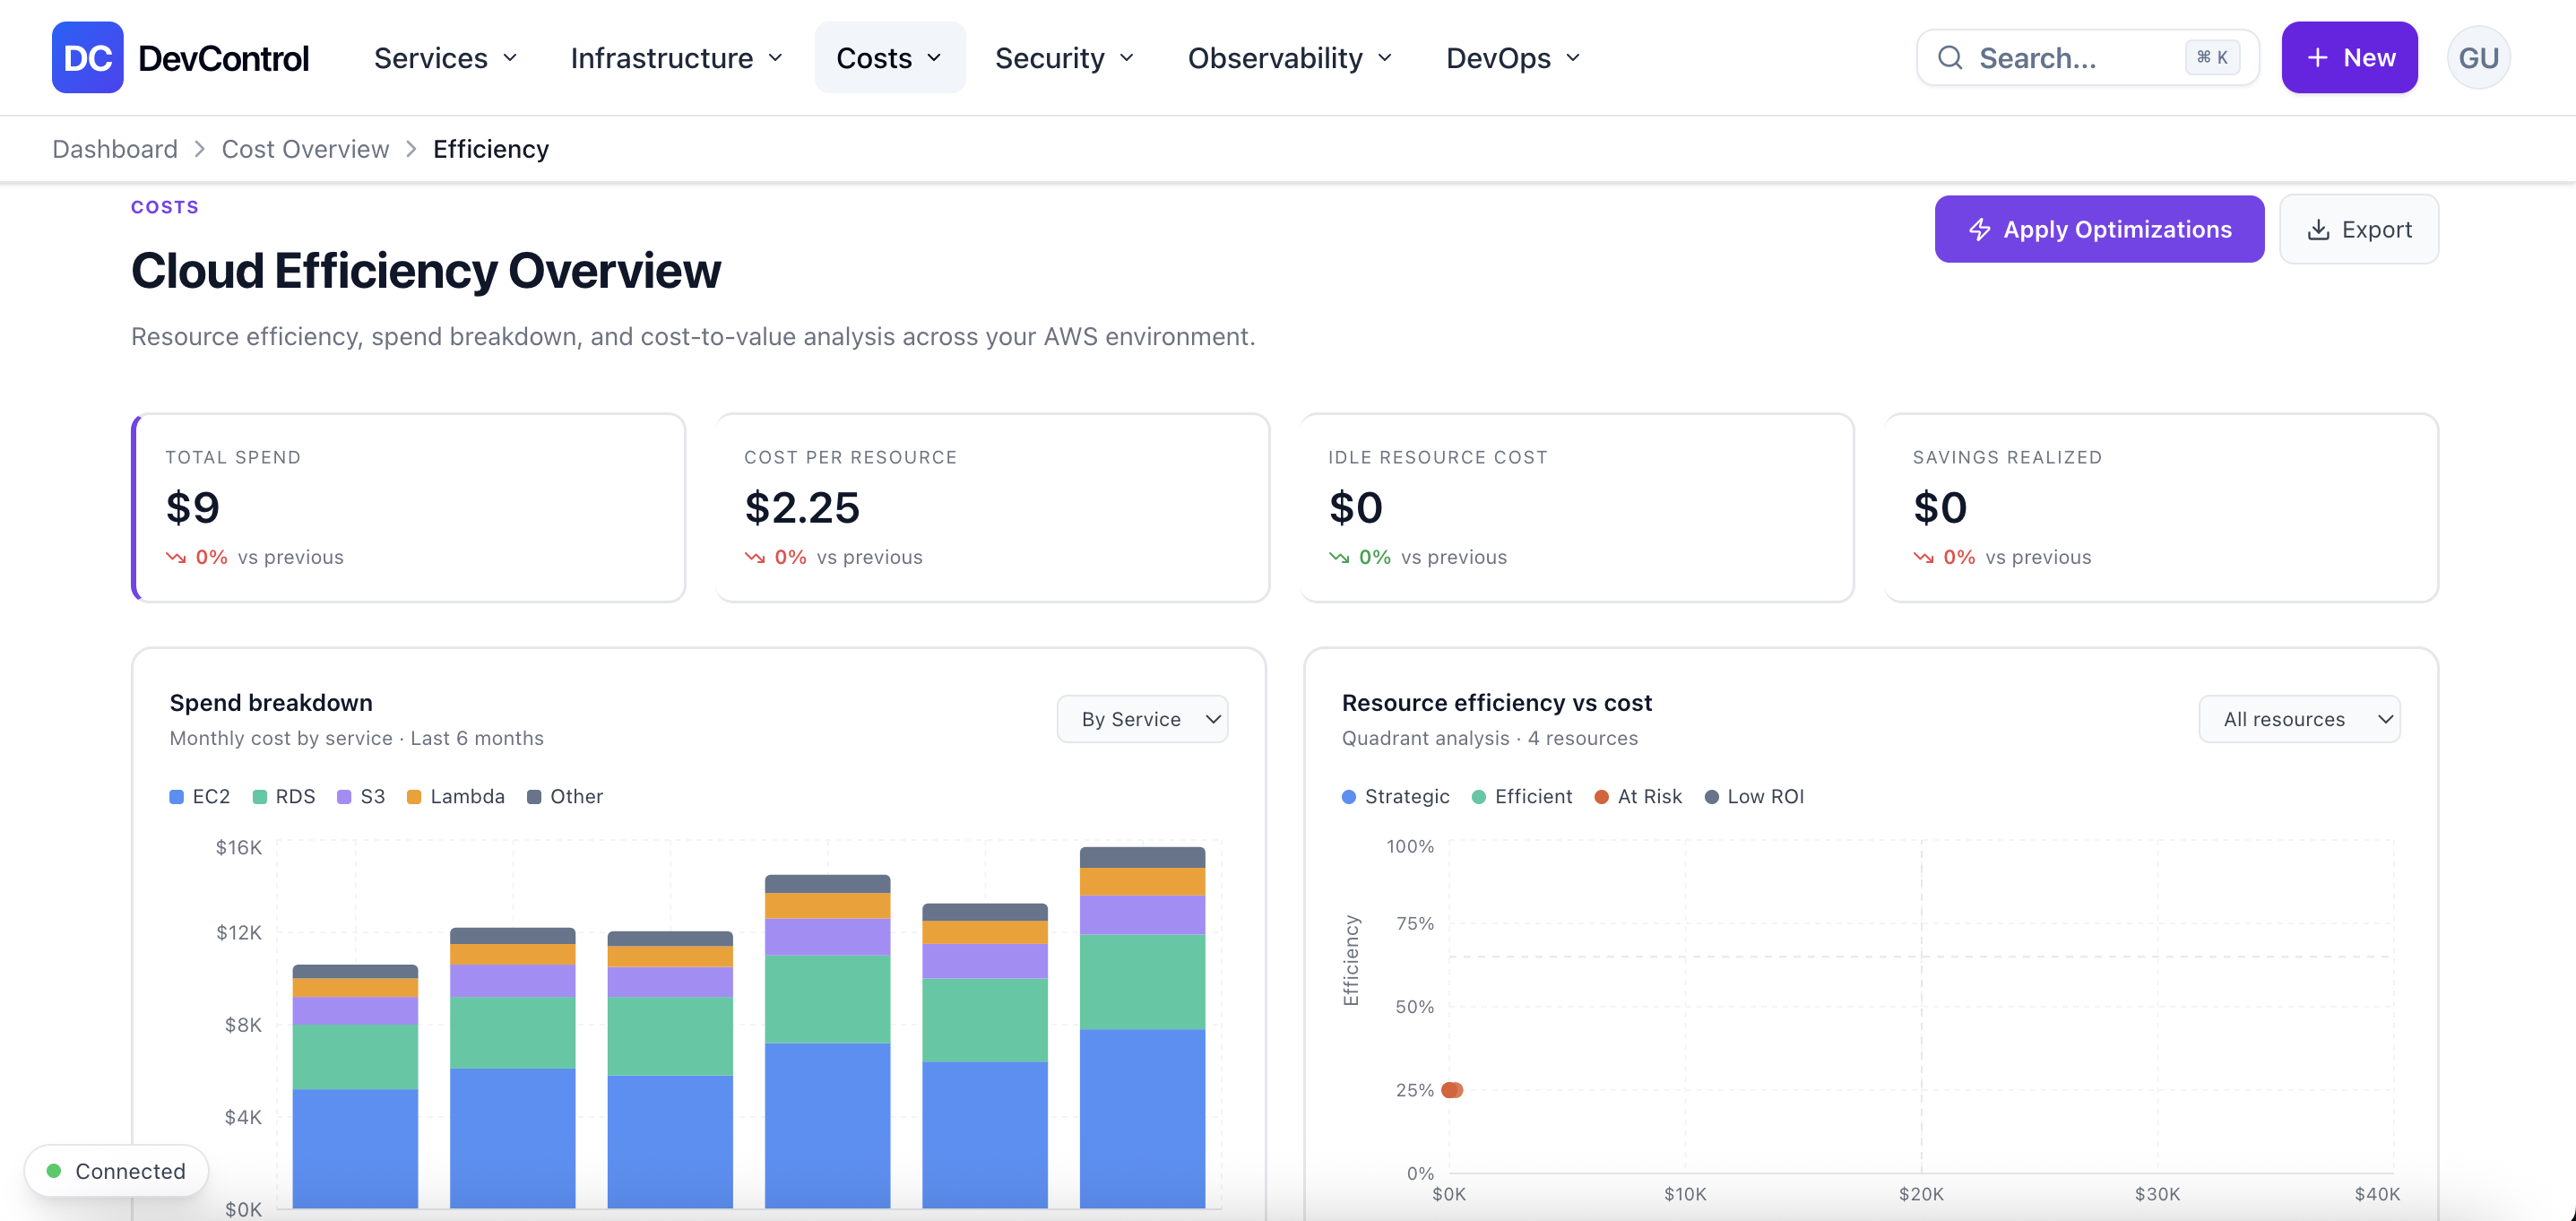
Task: Click the DC DevControl logo icon
Action: (x=88, y=57)
